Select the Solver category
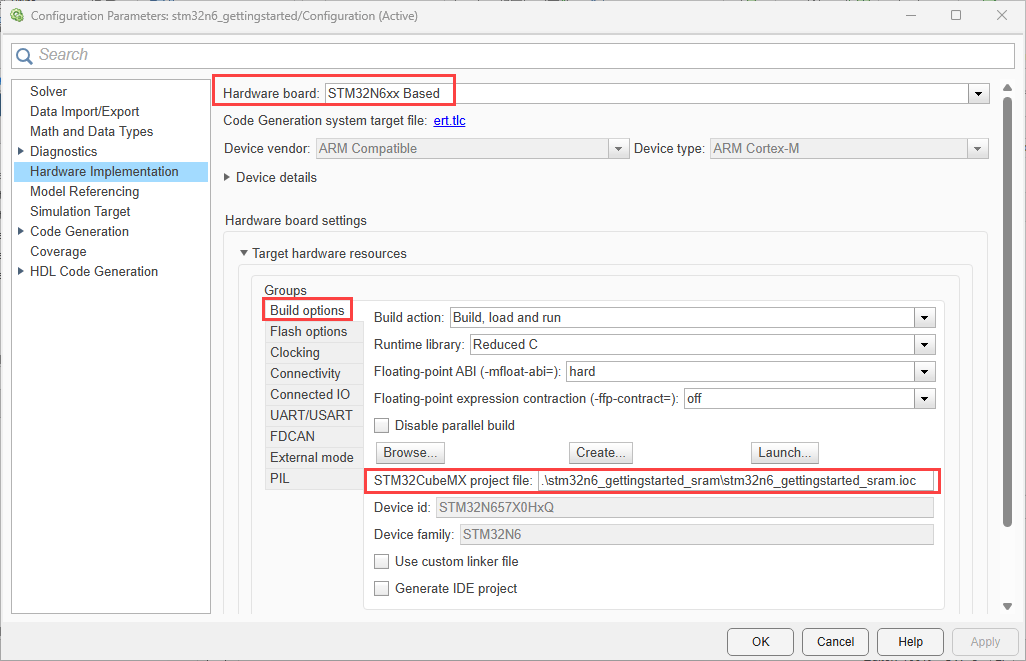 point(48,92)
